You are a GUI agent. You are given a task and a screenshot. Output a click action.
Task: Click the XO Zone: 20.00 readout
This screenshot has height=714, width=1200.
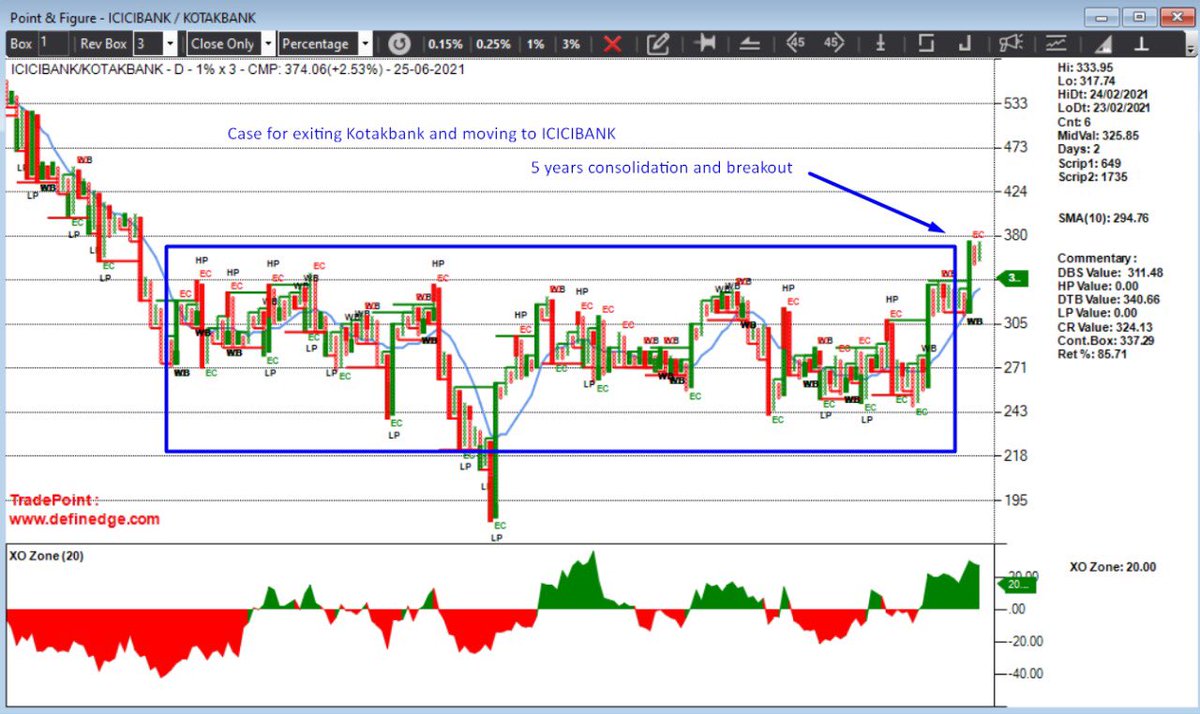tap(1112, 567)
